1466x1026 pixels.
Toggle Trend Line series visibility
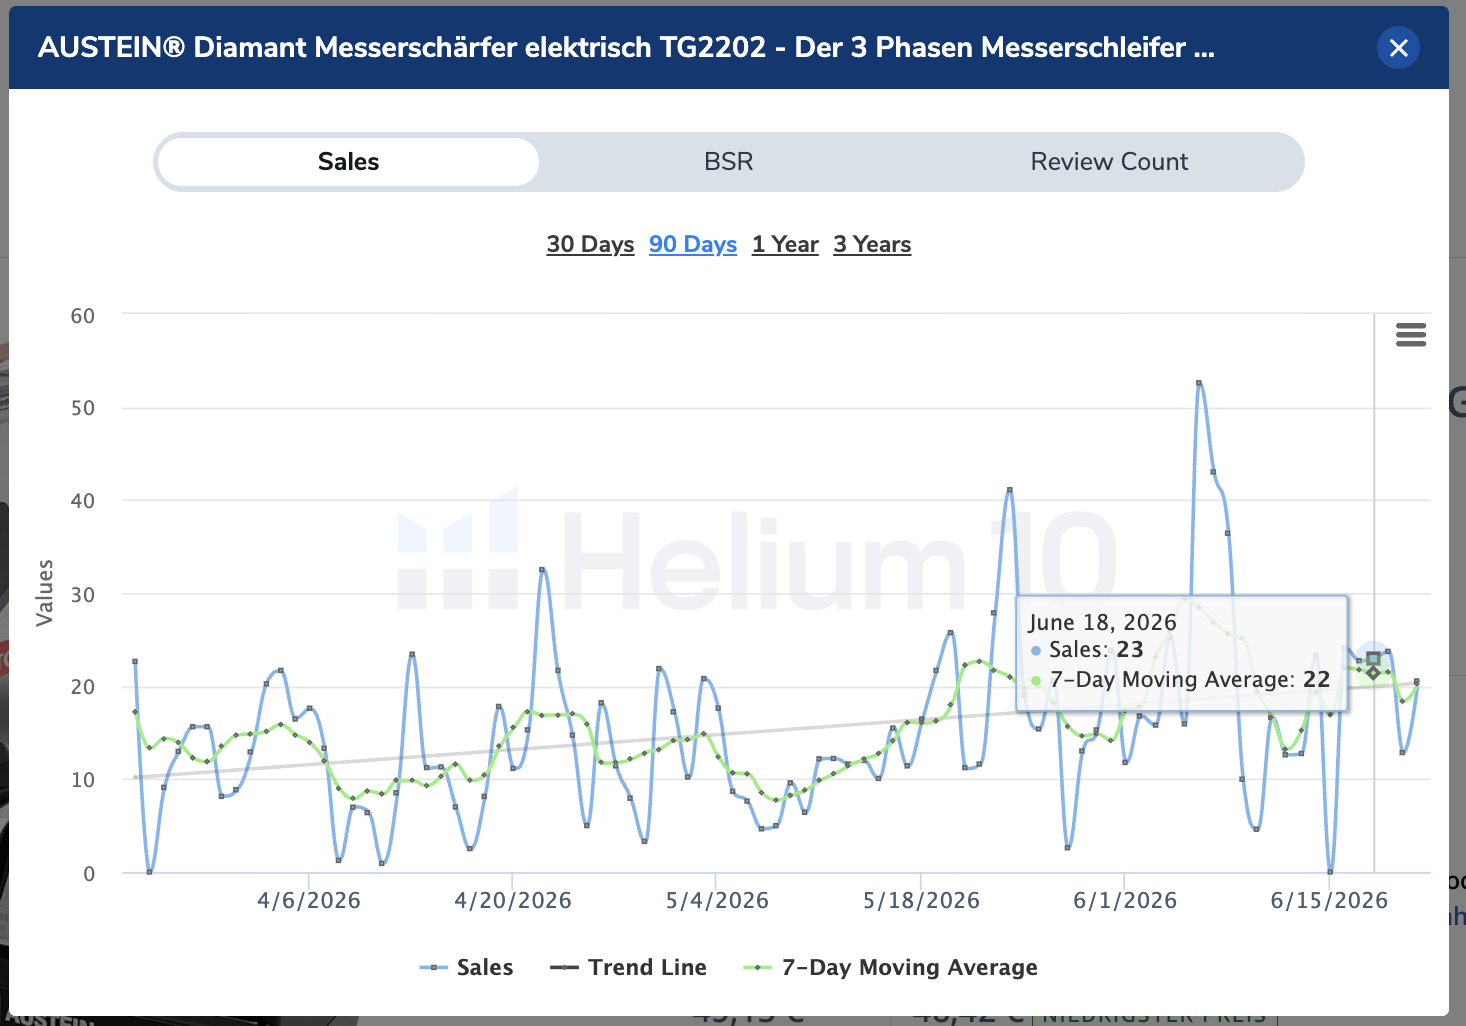pos(647,967)
